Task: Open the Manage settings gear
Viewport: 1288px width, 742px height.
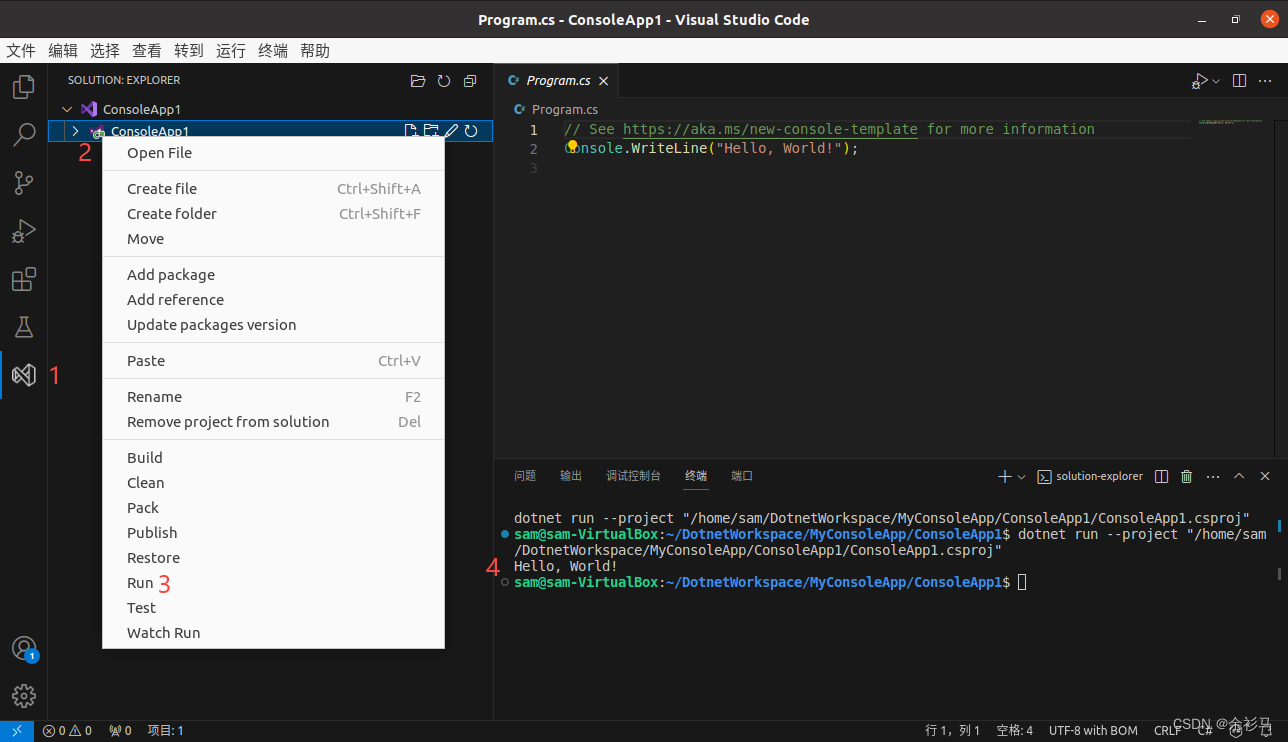Action: (x=23, y=696)
